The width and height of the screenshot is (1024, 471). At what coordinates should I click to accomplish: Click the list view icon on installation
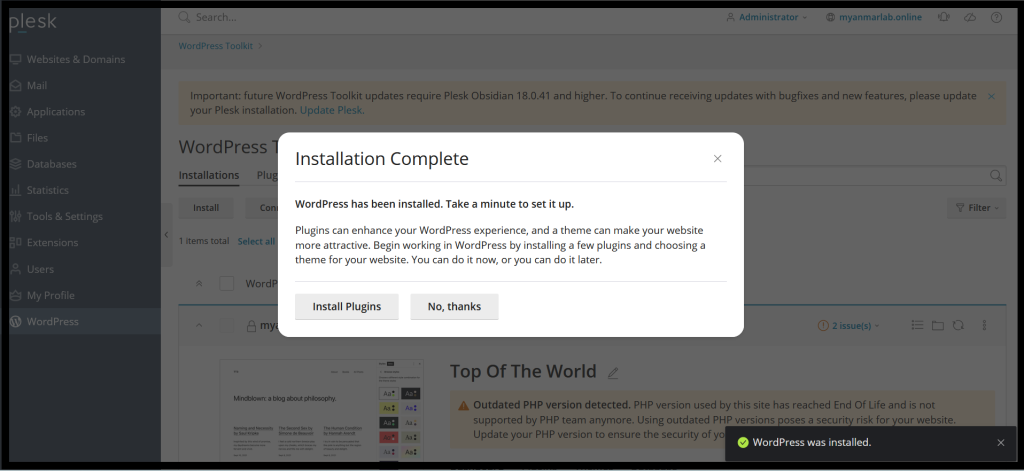[x=918, y=325]
